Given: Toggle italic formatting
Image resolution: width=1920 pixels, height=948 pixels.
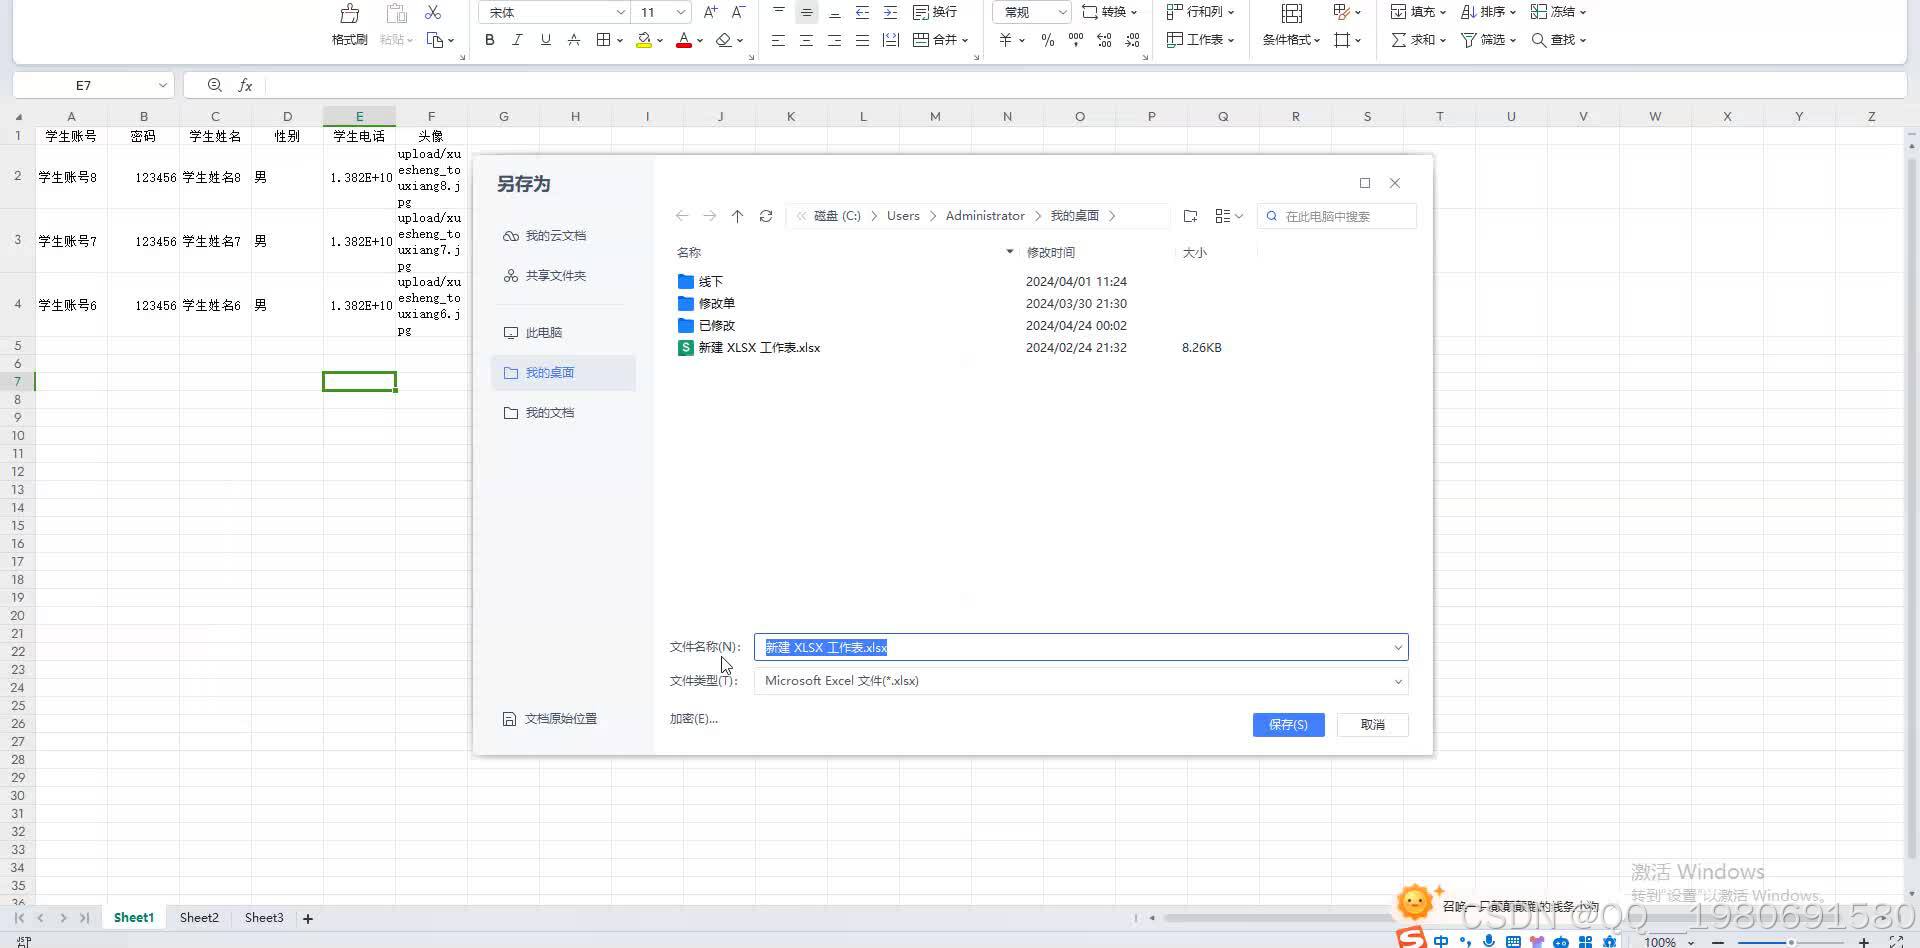Looking at the screenshot, I should [x=517, y=39].
